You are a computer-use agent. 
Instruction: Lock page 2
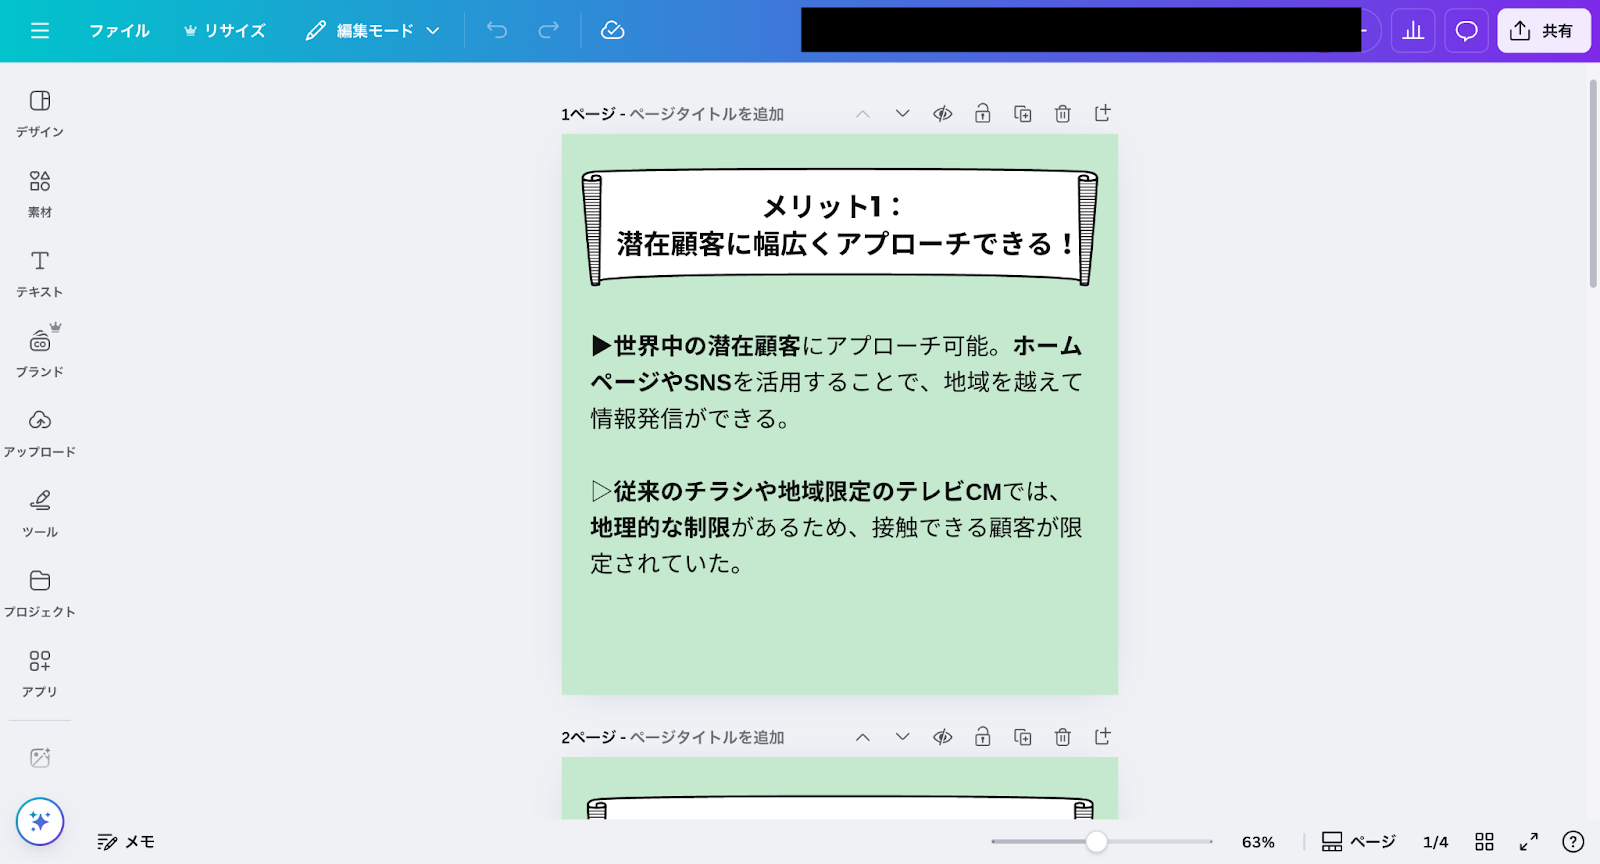coord(983,737)
